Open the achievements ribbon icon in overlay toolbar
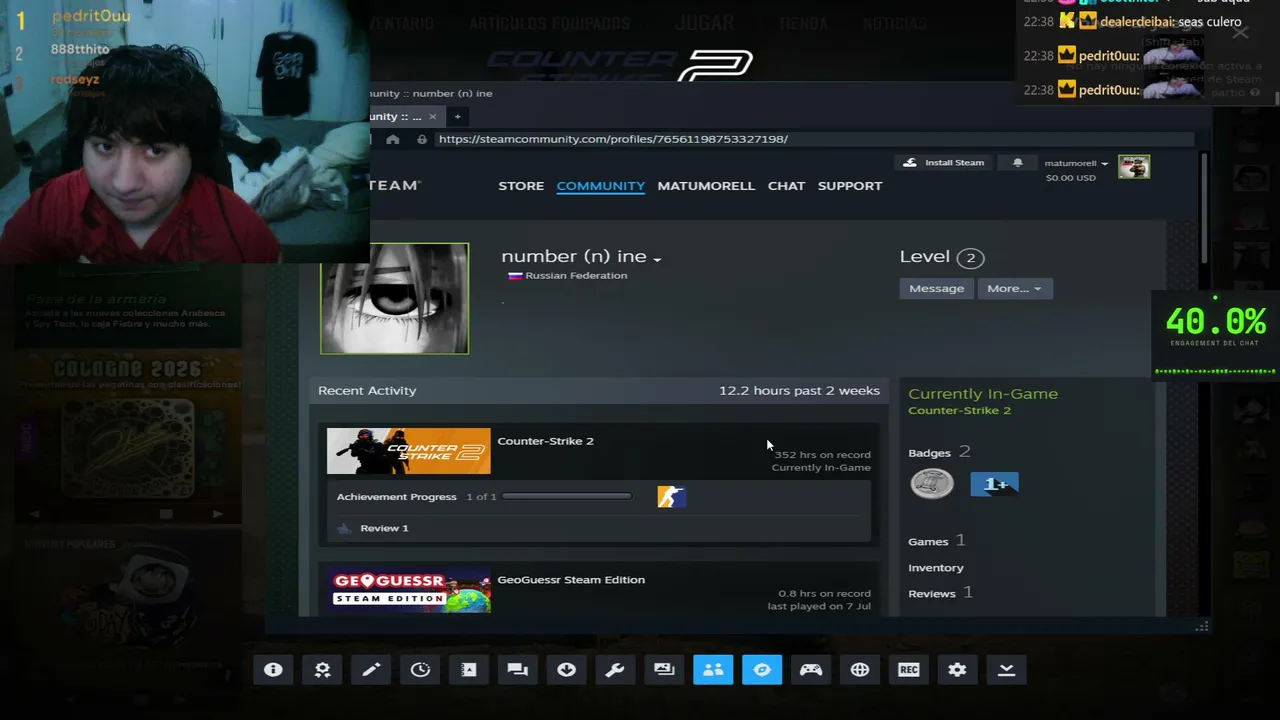 [x=322, y=670]
